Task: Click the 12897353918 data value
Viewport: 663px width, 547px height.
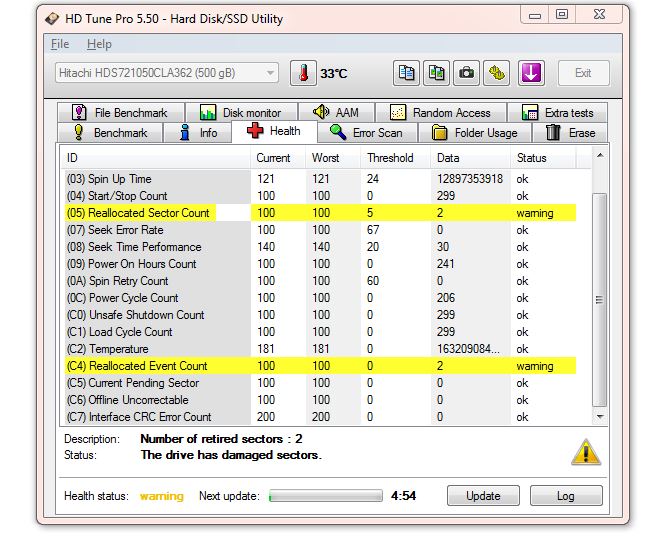Action: (470, 179)
